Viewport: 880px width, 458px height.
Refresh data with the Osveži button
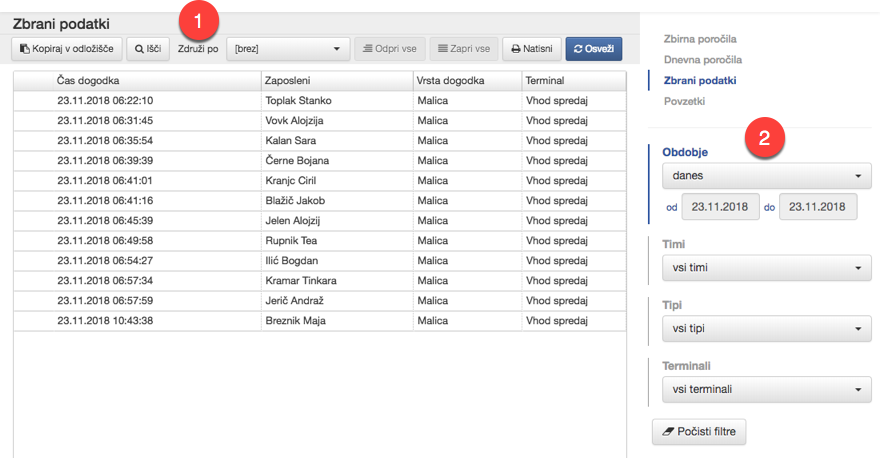[594, 49]
